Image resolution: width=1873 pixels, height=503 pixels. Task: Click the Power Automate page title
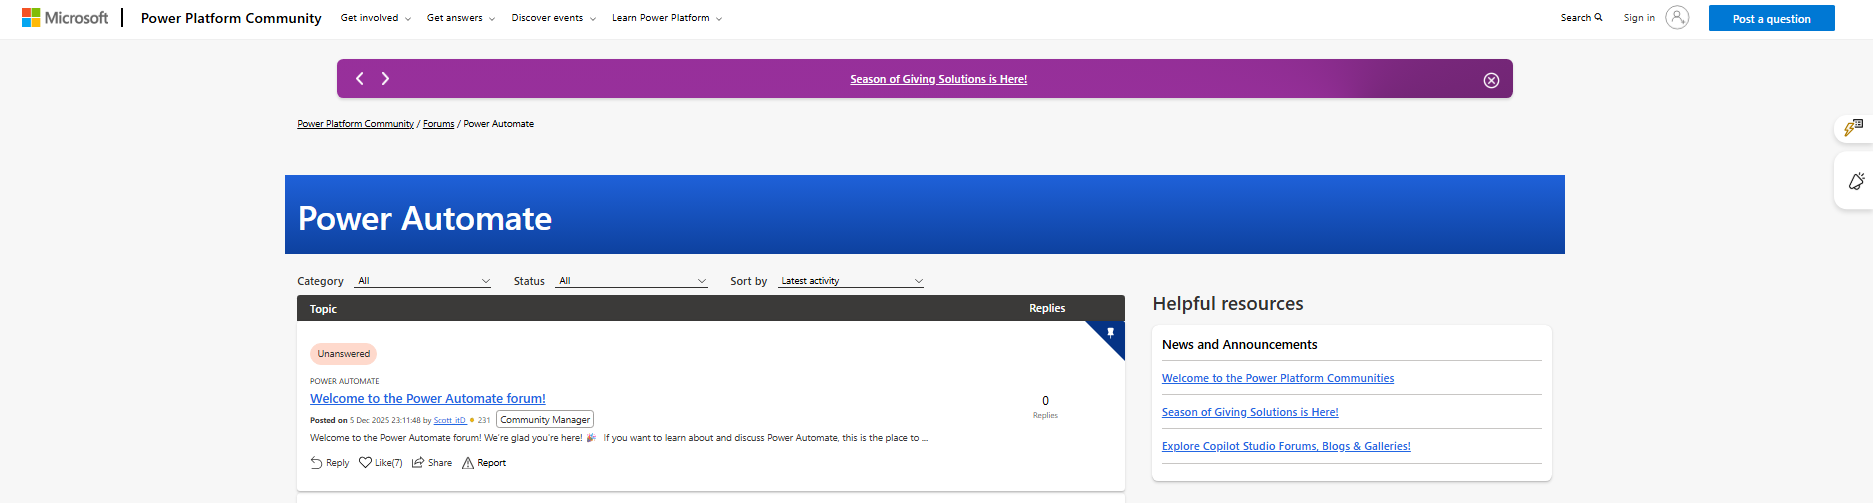point(425,218)
